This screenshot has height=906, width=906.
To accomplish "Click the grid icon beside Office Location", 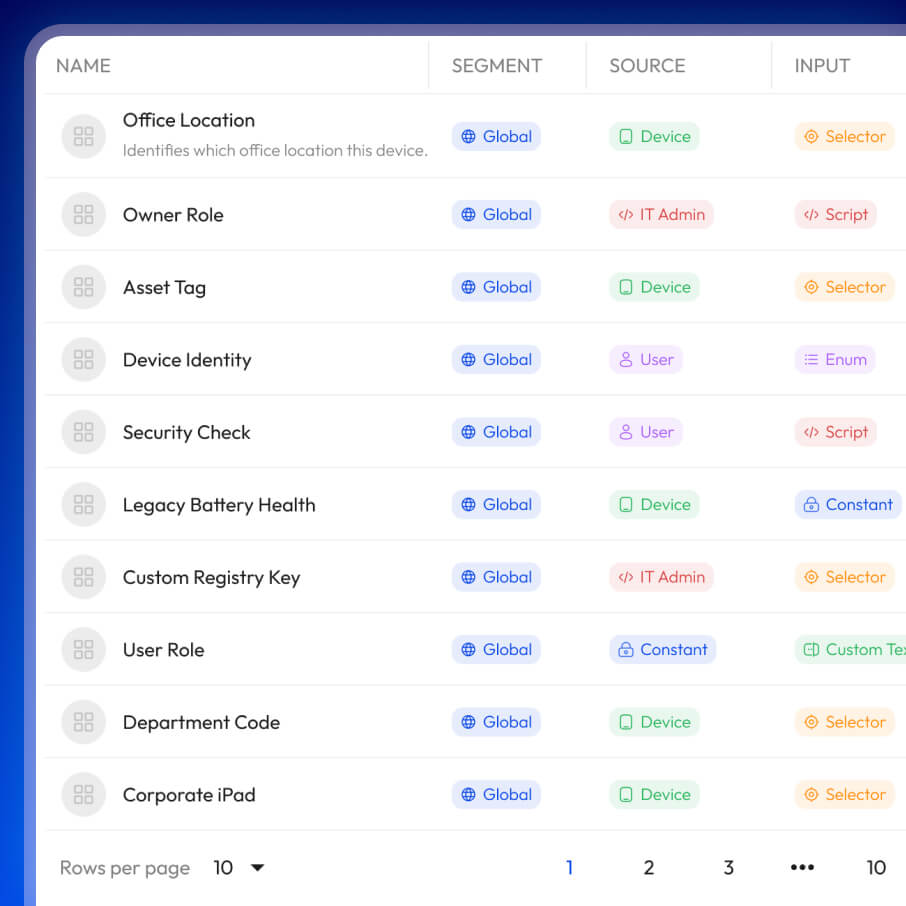I will [x=84, y=136].
